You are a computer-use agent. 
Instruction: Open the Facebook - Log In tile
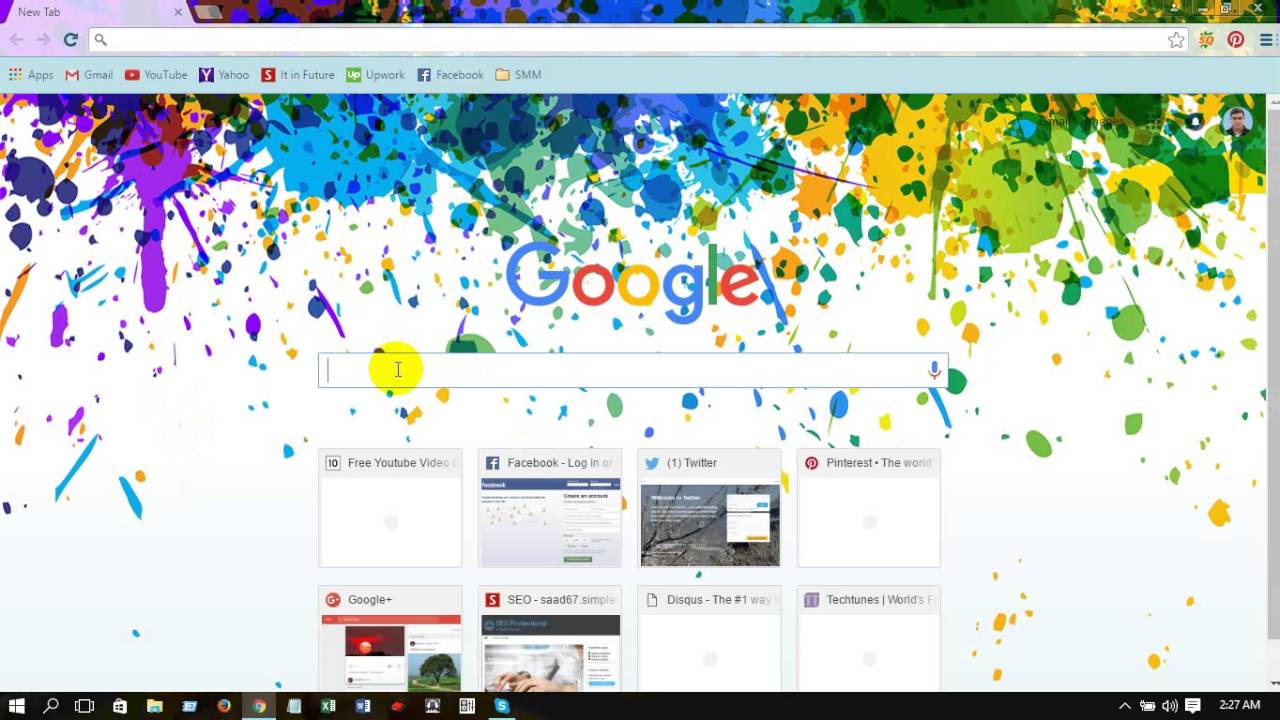(550, 508)
